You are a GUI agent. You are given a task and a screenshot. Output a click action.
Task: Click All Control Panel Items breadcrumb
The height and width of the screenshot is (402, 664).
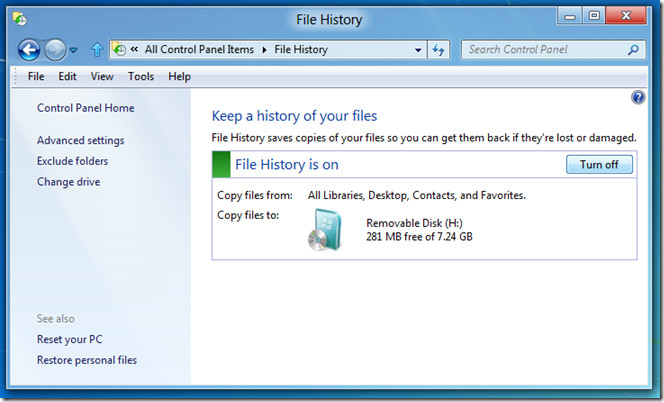pyautogui.click(x=199, y=50)
